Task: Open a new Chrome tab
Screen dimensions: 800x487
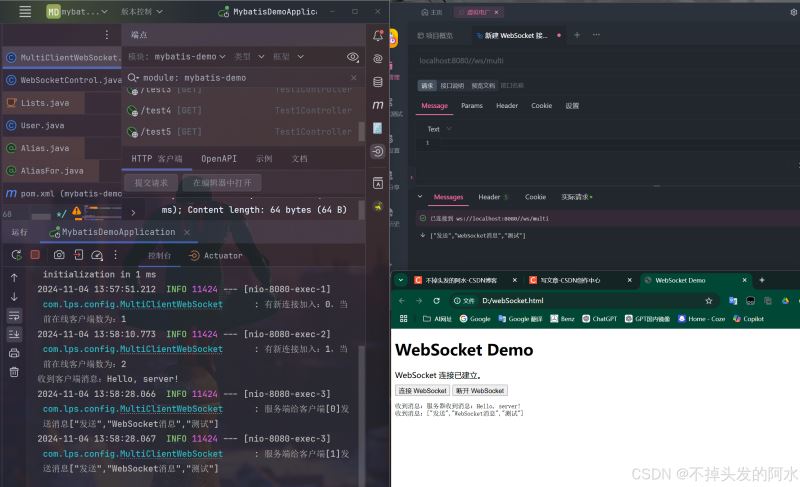Action: (x=762, y=280)
